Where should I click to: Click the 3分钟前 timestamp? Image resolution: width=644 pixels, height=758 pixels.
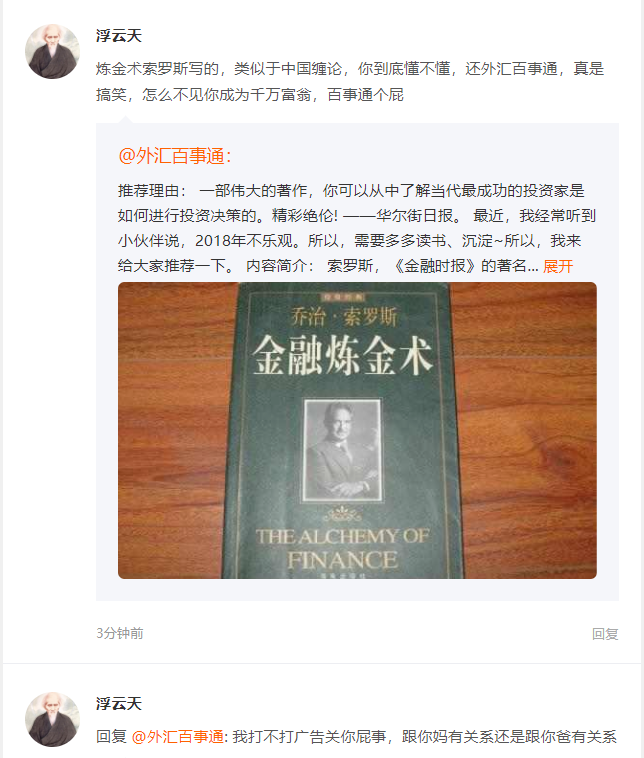[119, 633]
